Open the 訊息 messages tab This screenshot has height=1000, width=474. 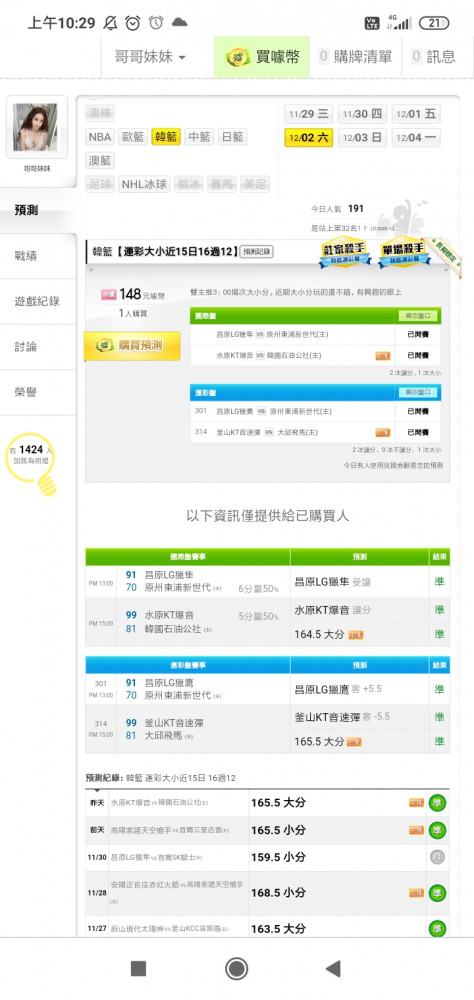tap(434, 57)
